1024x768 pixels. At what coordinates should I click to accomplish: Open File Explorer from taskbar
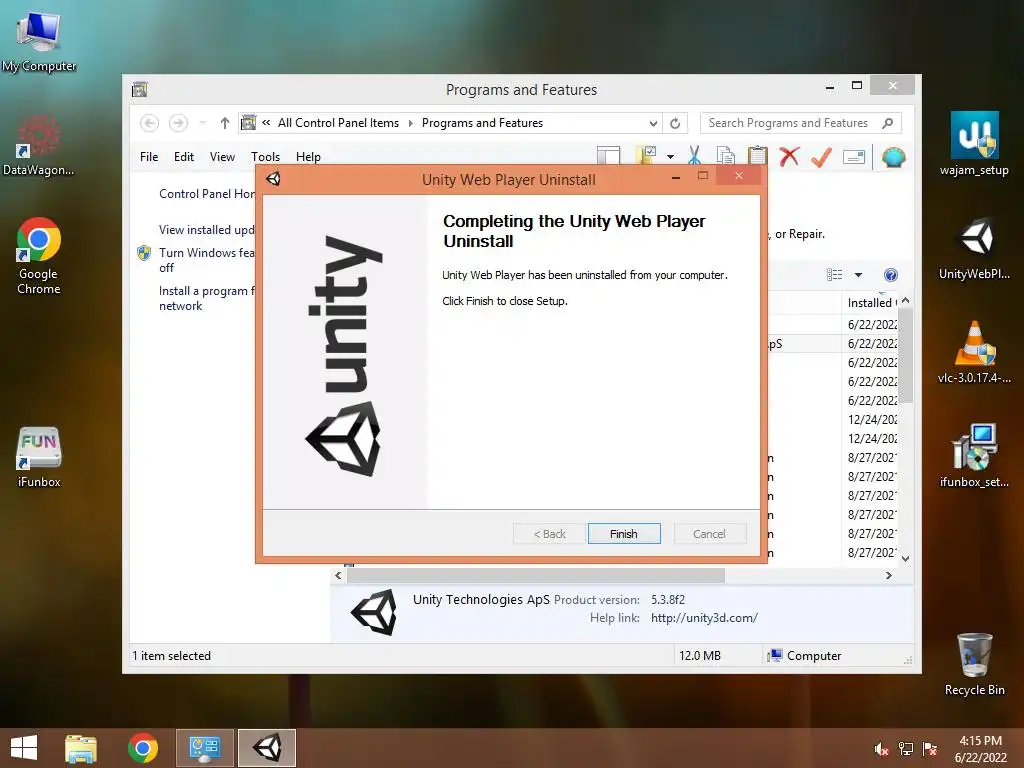point(81,748)
